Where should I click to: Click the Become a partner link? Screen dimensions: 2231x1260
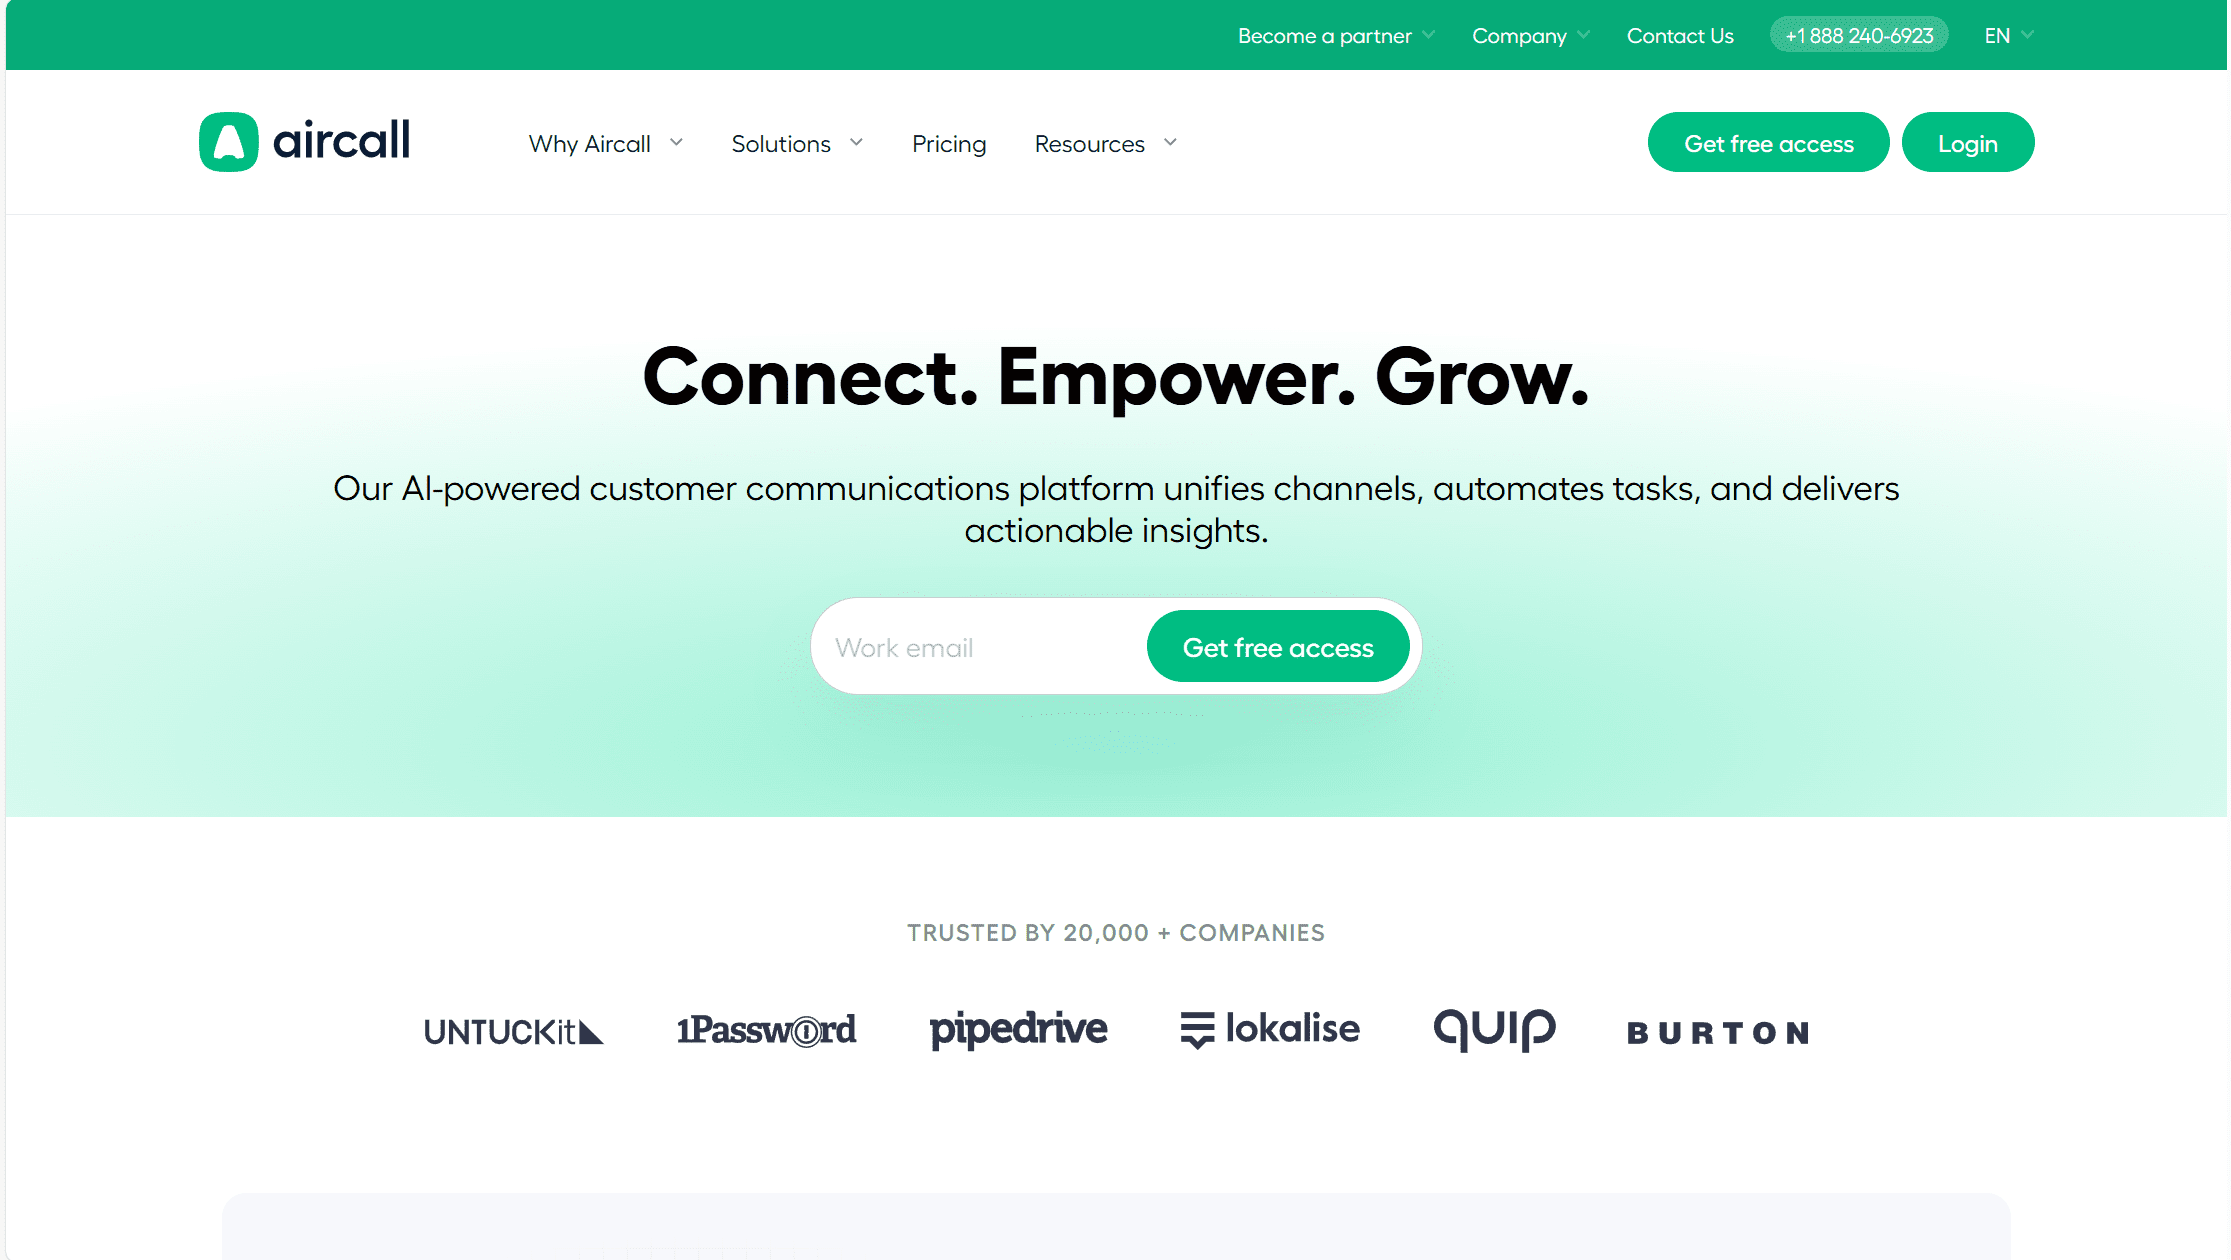1327,34
